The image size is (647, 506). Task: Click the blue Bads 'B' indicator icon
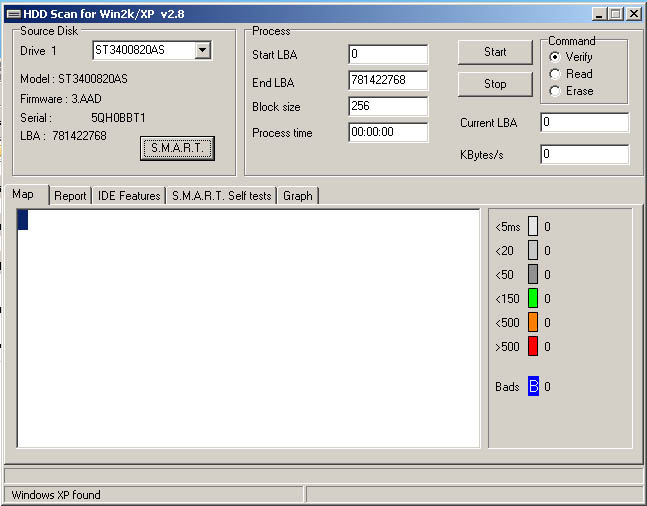tap(533, 386)
